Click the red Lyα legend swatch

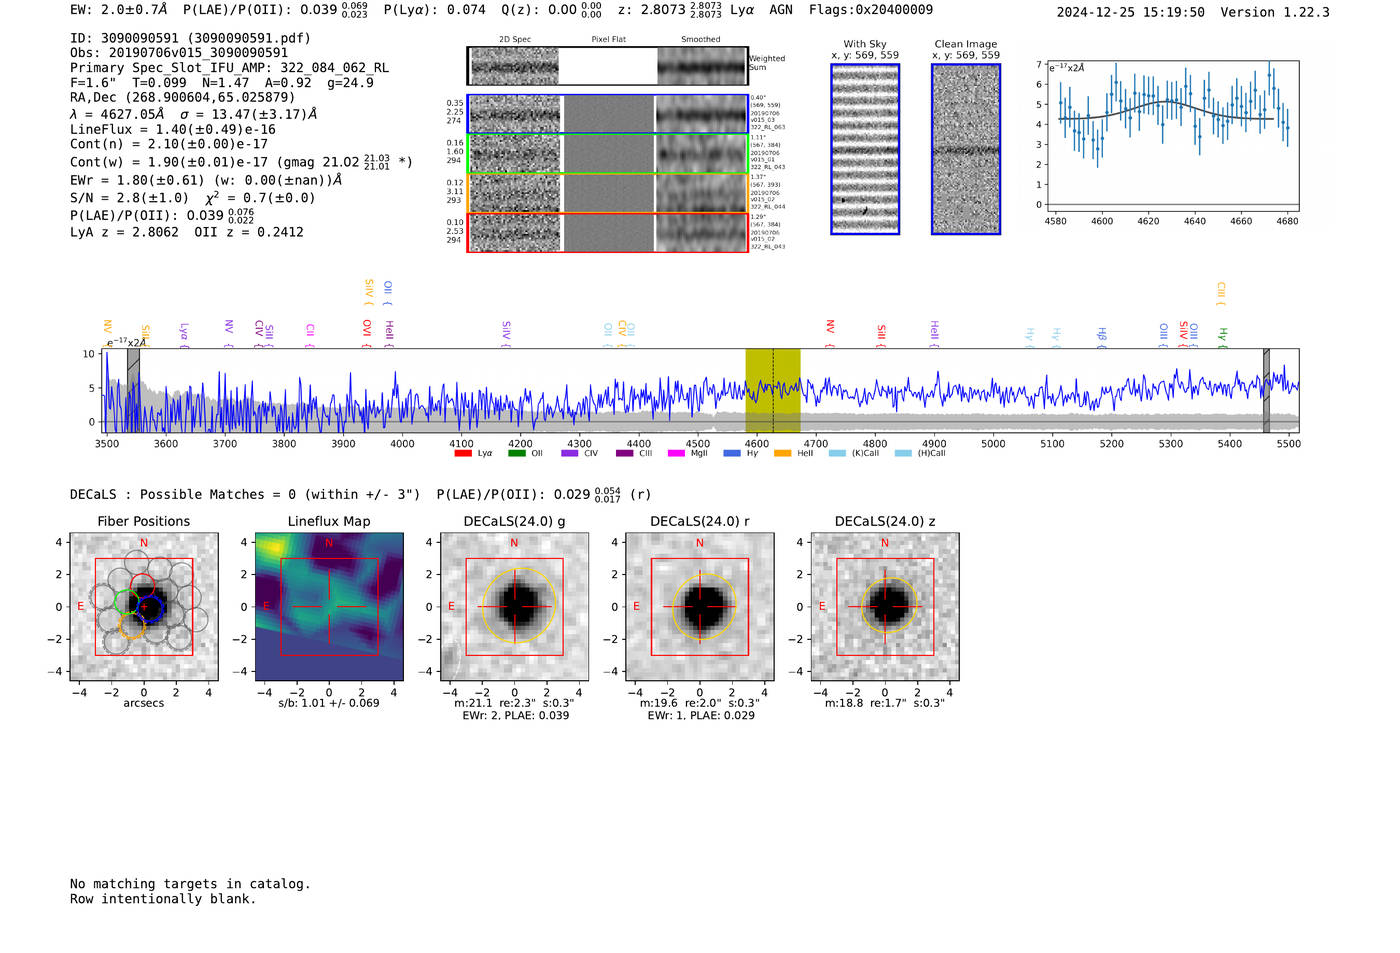point(463,453)
